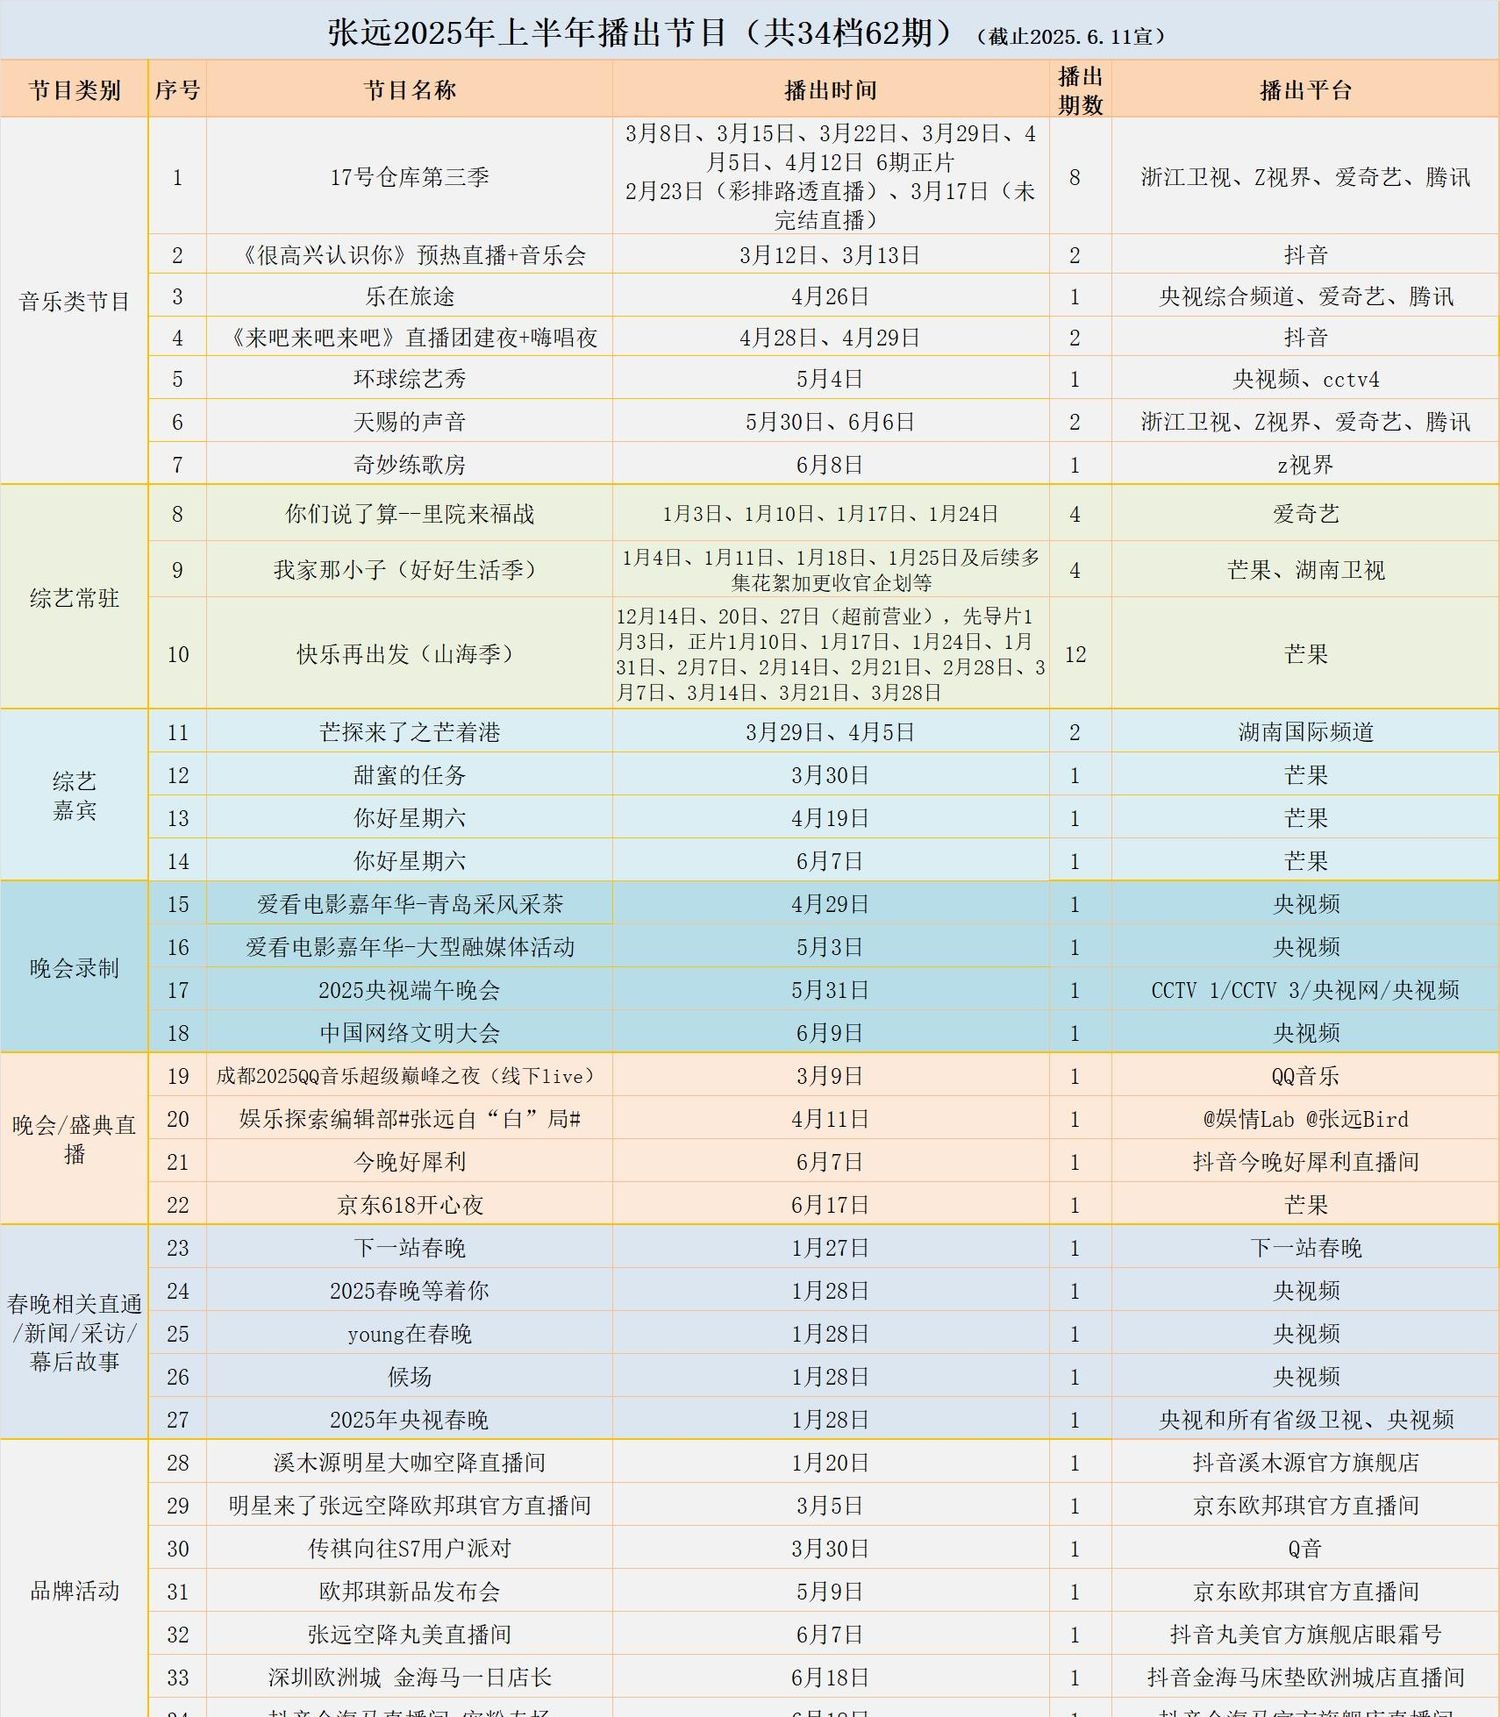The image size is (1500, 1717).
Task: Select 爱看电影嘉年华-青岛采风采茶 cell
Action: 410,904
